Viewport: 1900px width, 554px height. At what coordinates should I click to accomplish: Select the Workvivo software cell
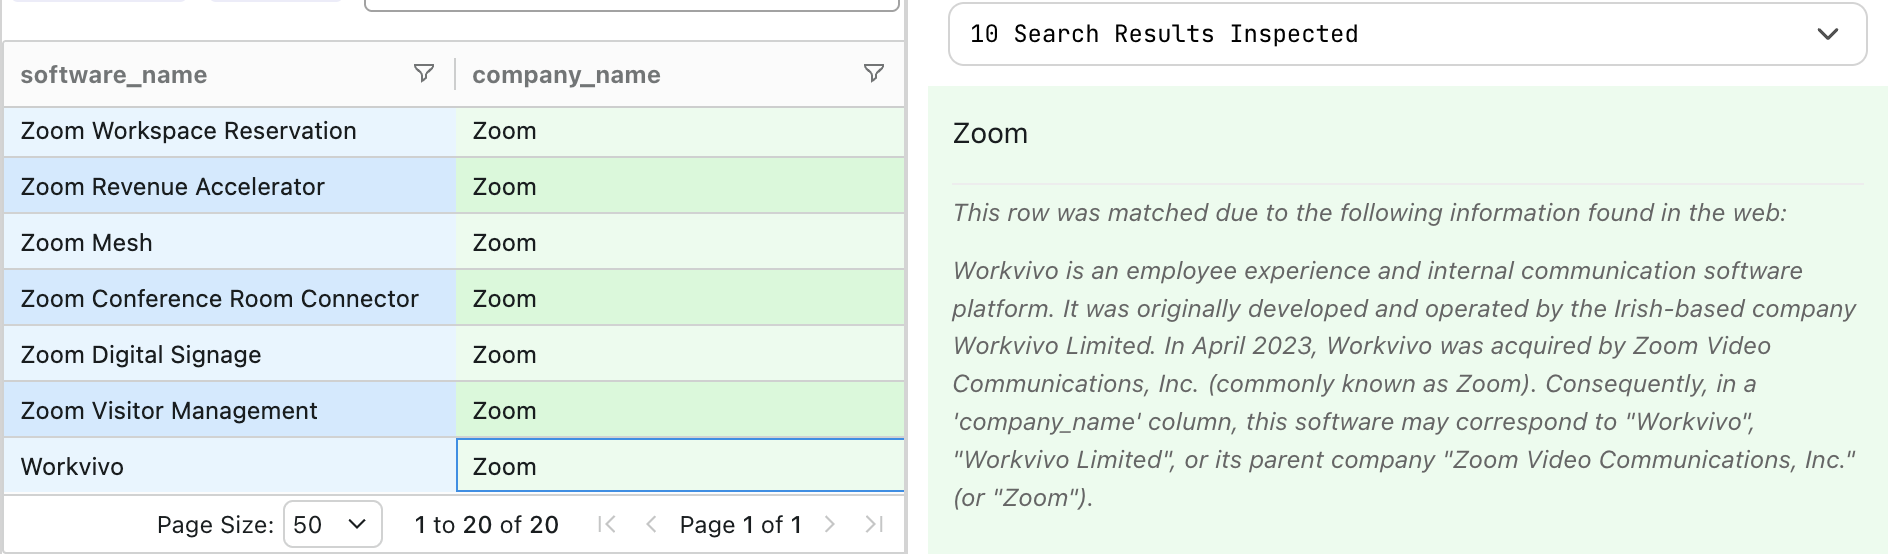click(230, 467)
